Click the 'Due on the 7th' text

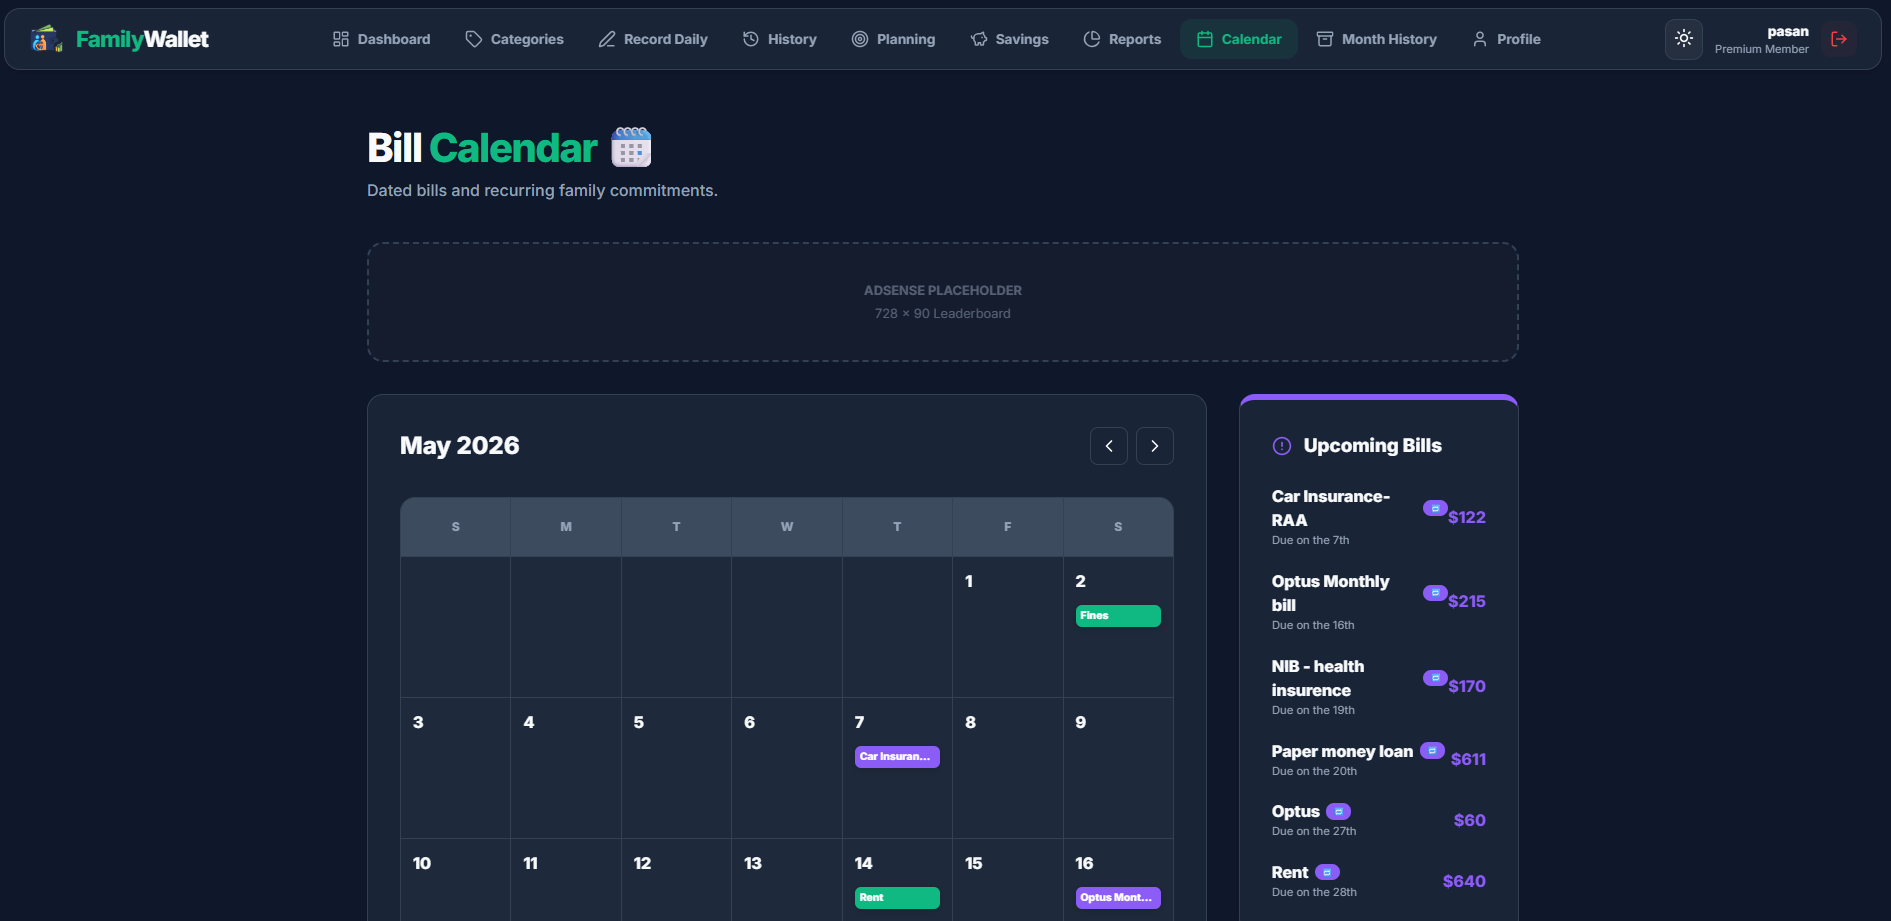point(1310,540)
